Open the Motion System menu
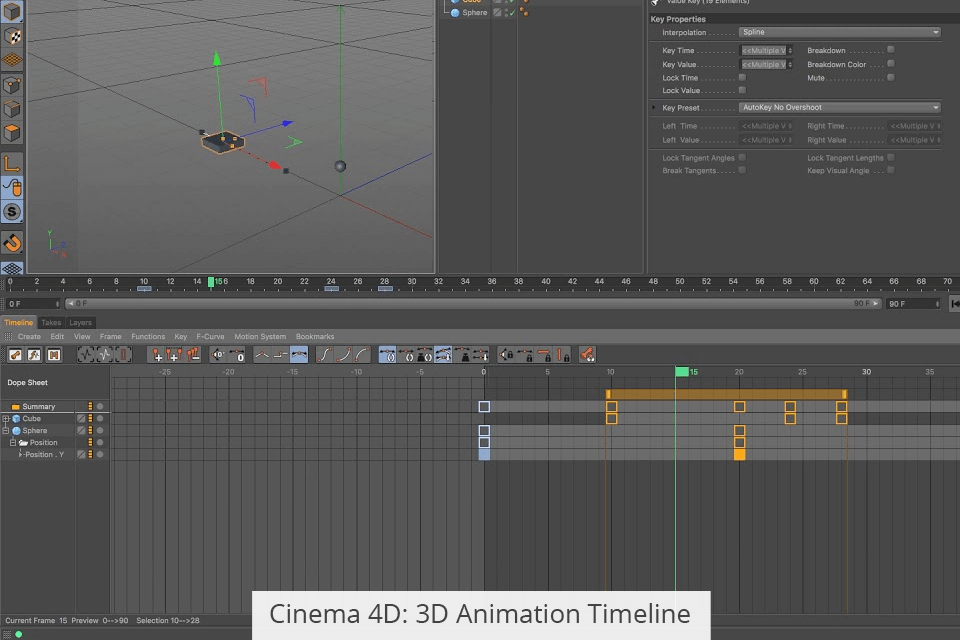This screenshot has width=960, height=640. click(259, 337)
